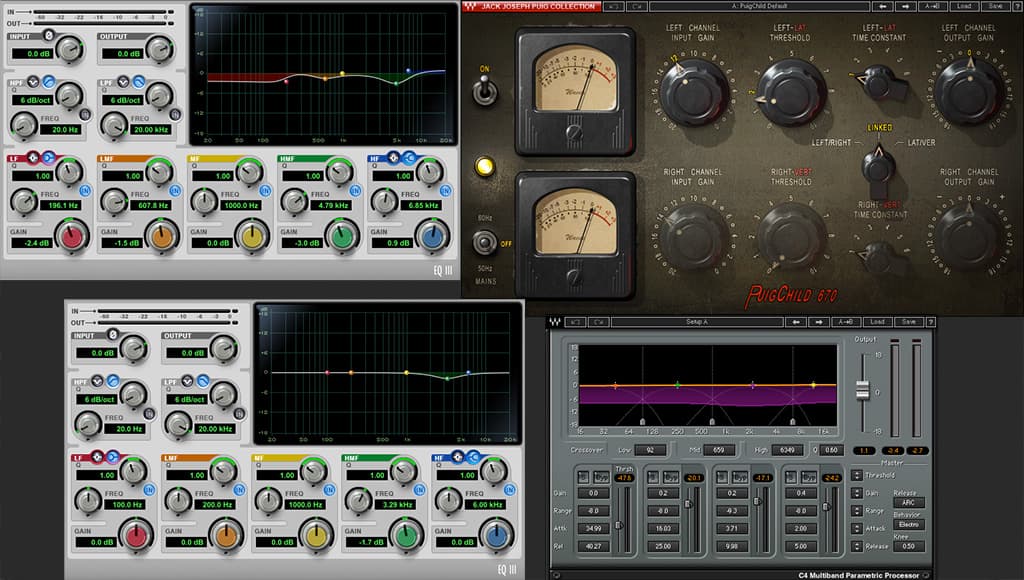Image resolution: width=1024 pixels, height=580 pixels.
Task: Click threshold slider of C4 band at -47.8
Action: coord(618,525)
